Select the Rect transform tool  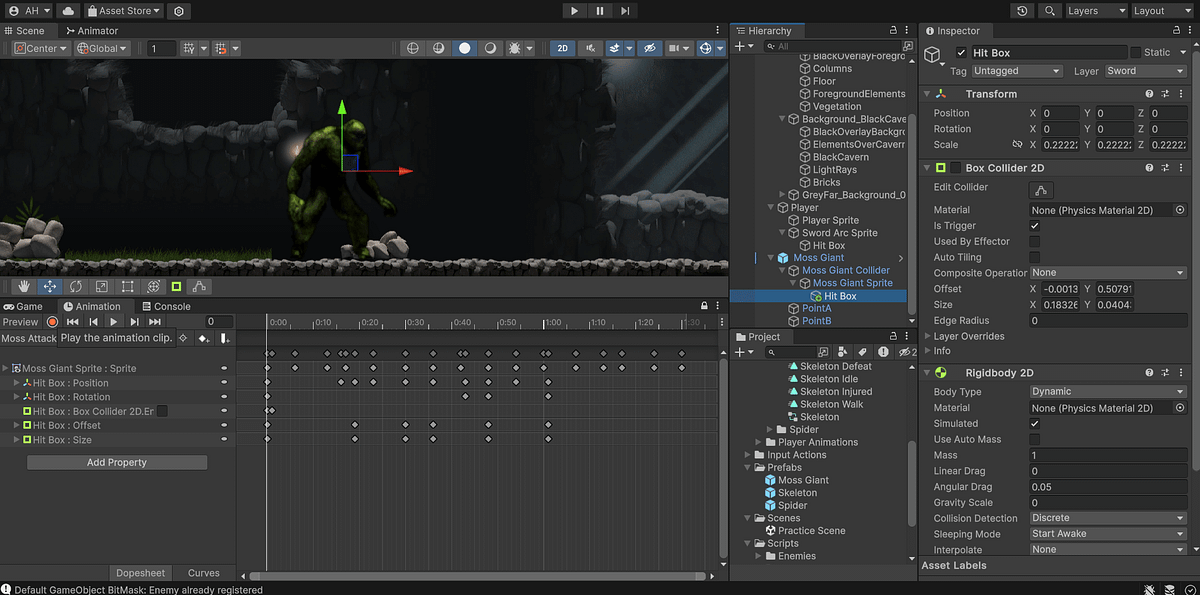[127, 286]
